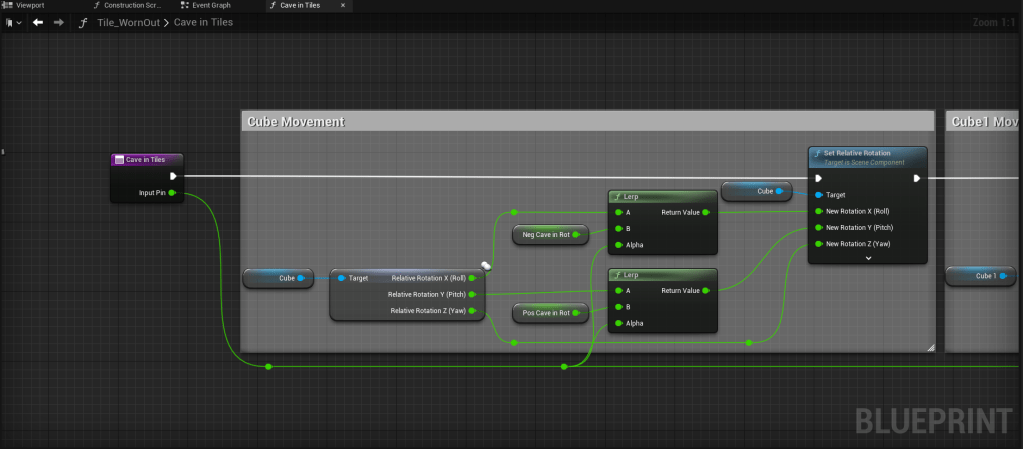
Task: Switch to the Viewport tab
Action: pos(30,5)
